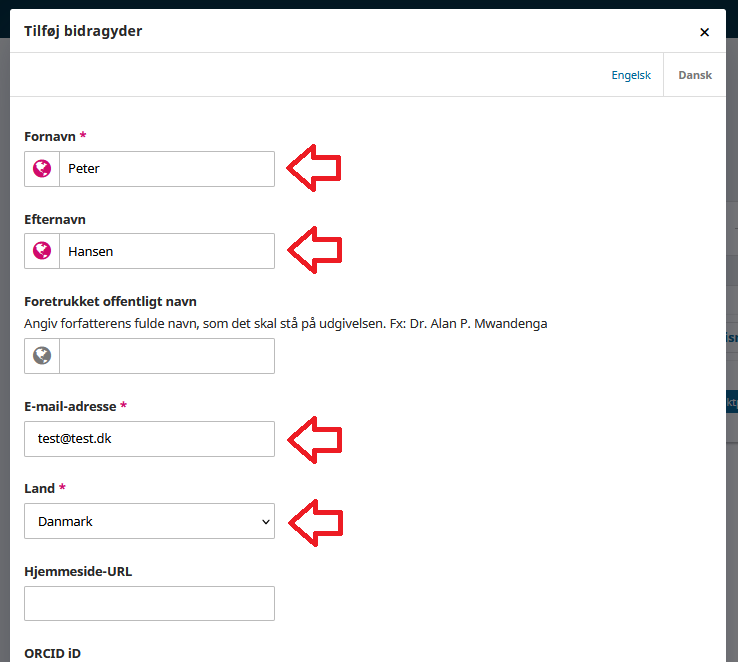Switch to the Engelsk language tab
This screenshot has width=738, height=662.
pos(631,75)
